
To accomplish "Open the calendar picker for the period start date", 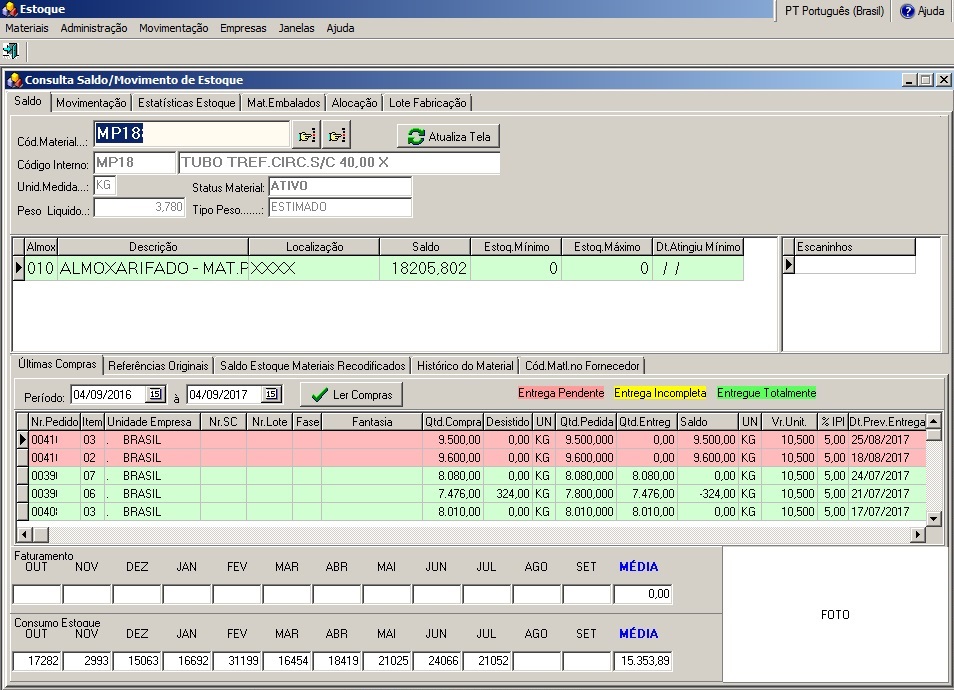I will tap(155, 394).
